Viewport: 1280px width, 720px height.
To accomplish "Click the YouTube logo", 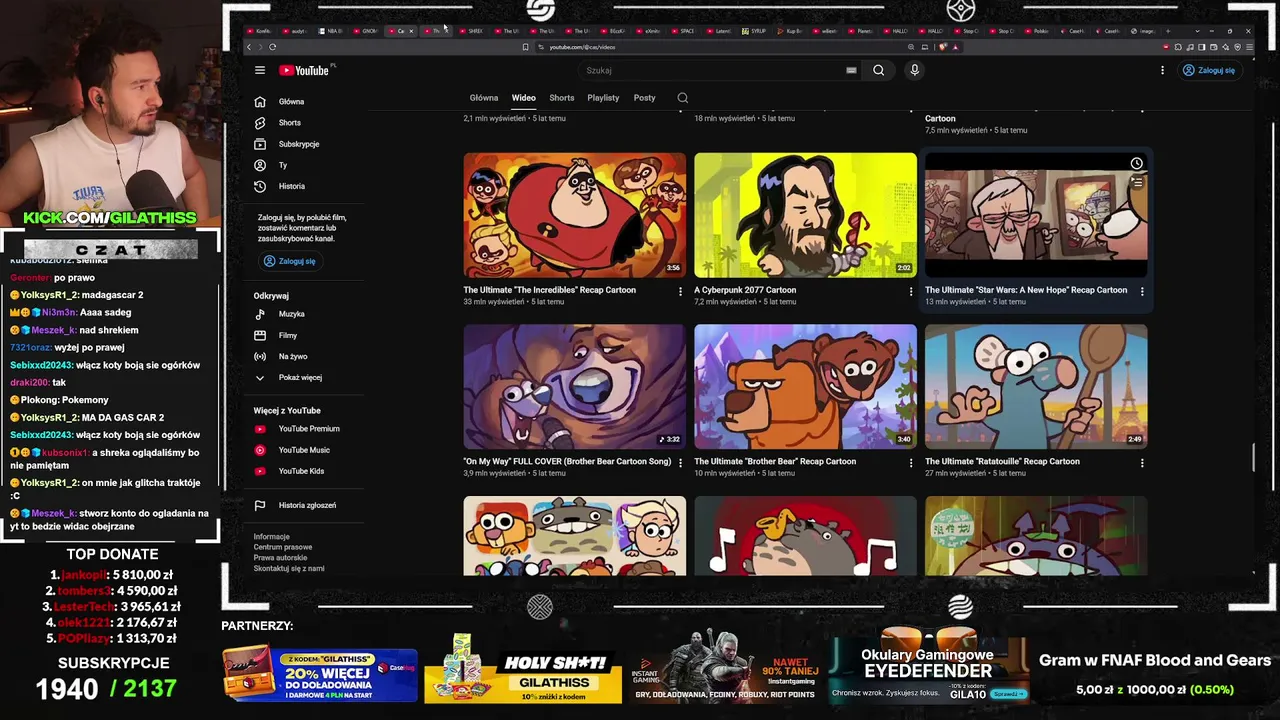I will pyautogui.click(x=304, y=70).
